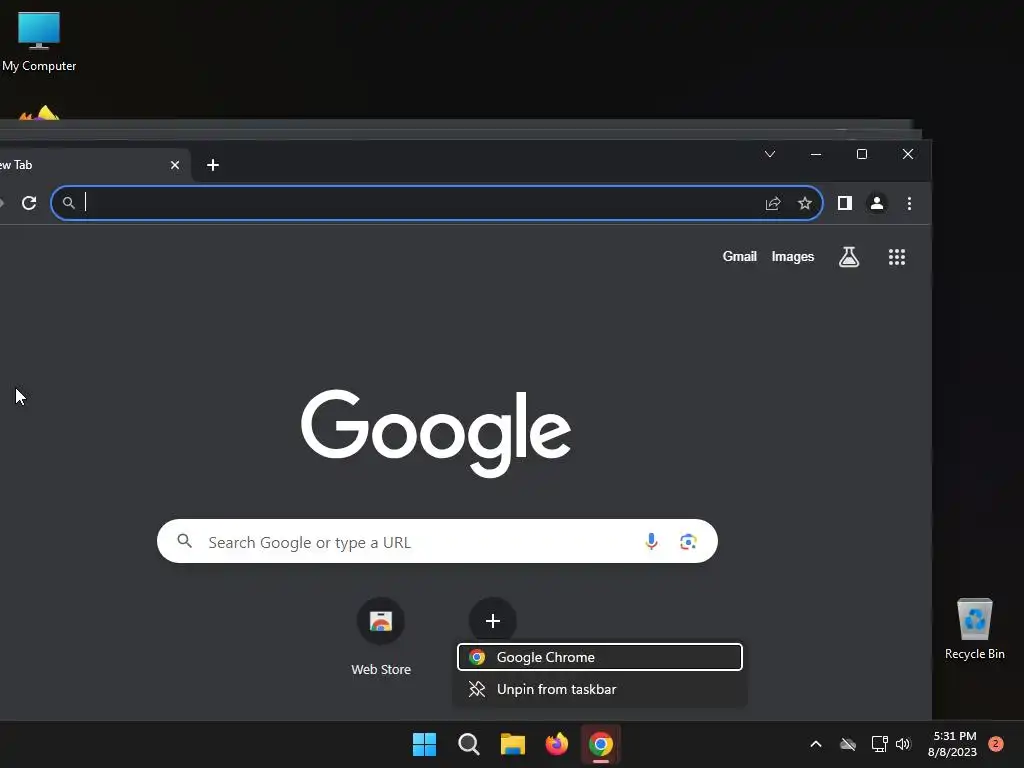The image size is (1024, 768).
Task: Open the Web Store shortcut
Action: (381, 637)
